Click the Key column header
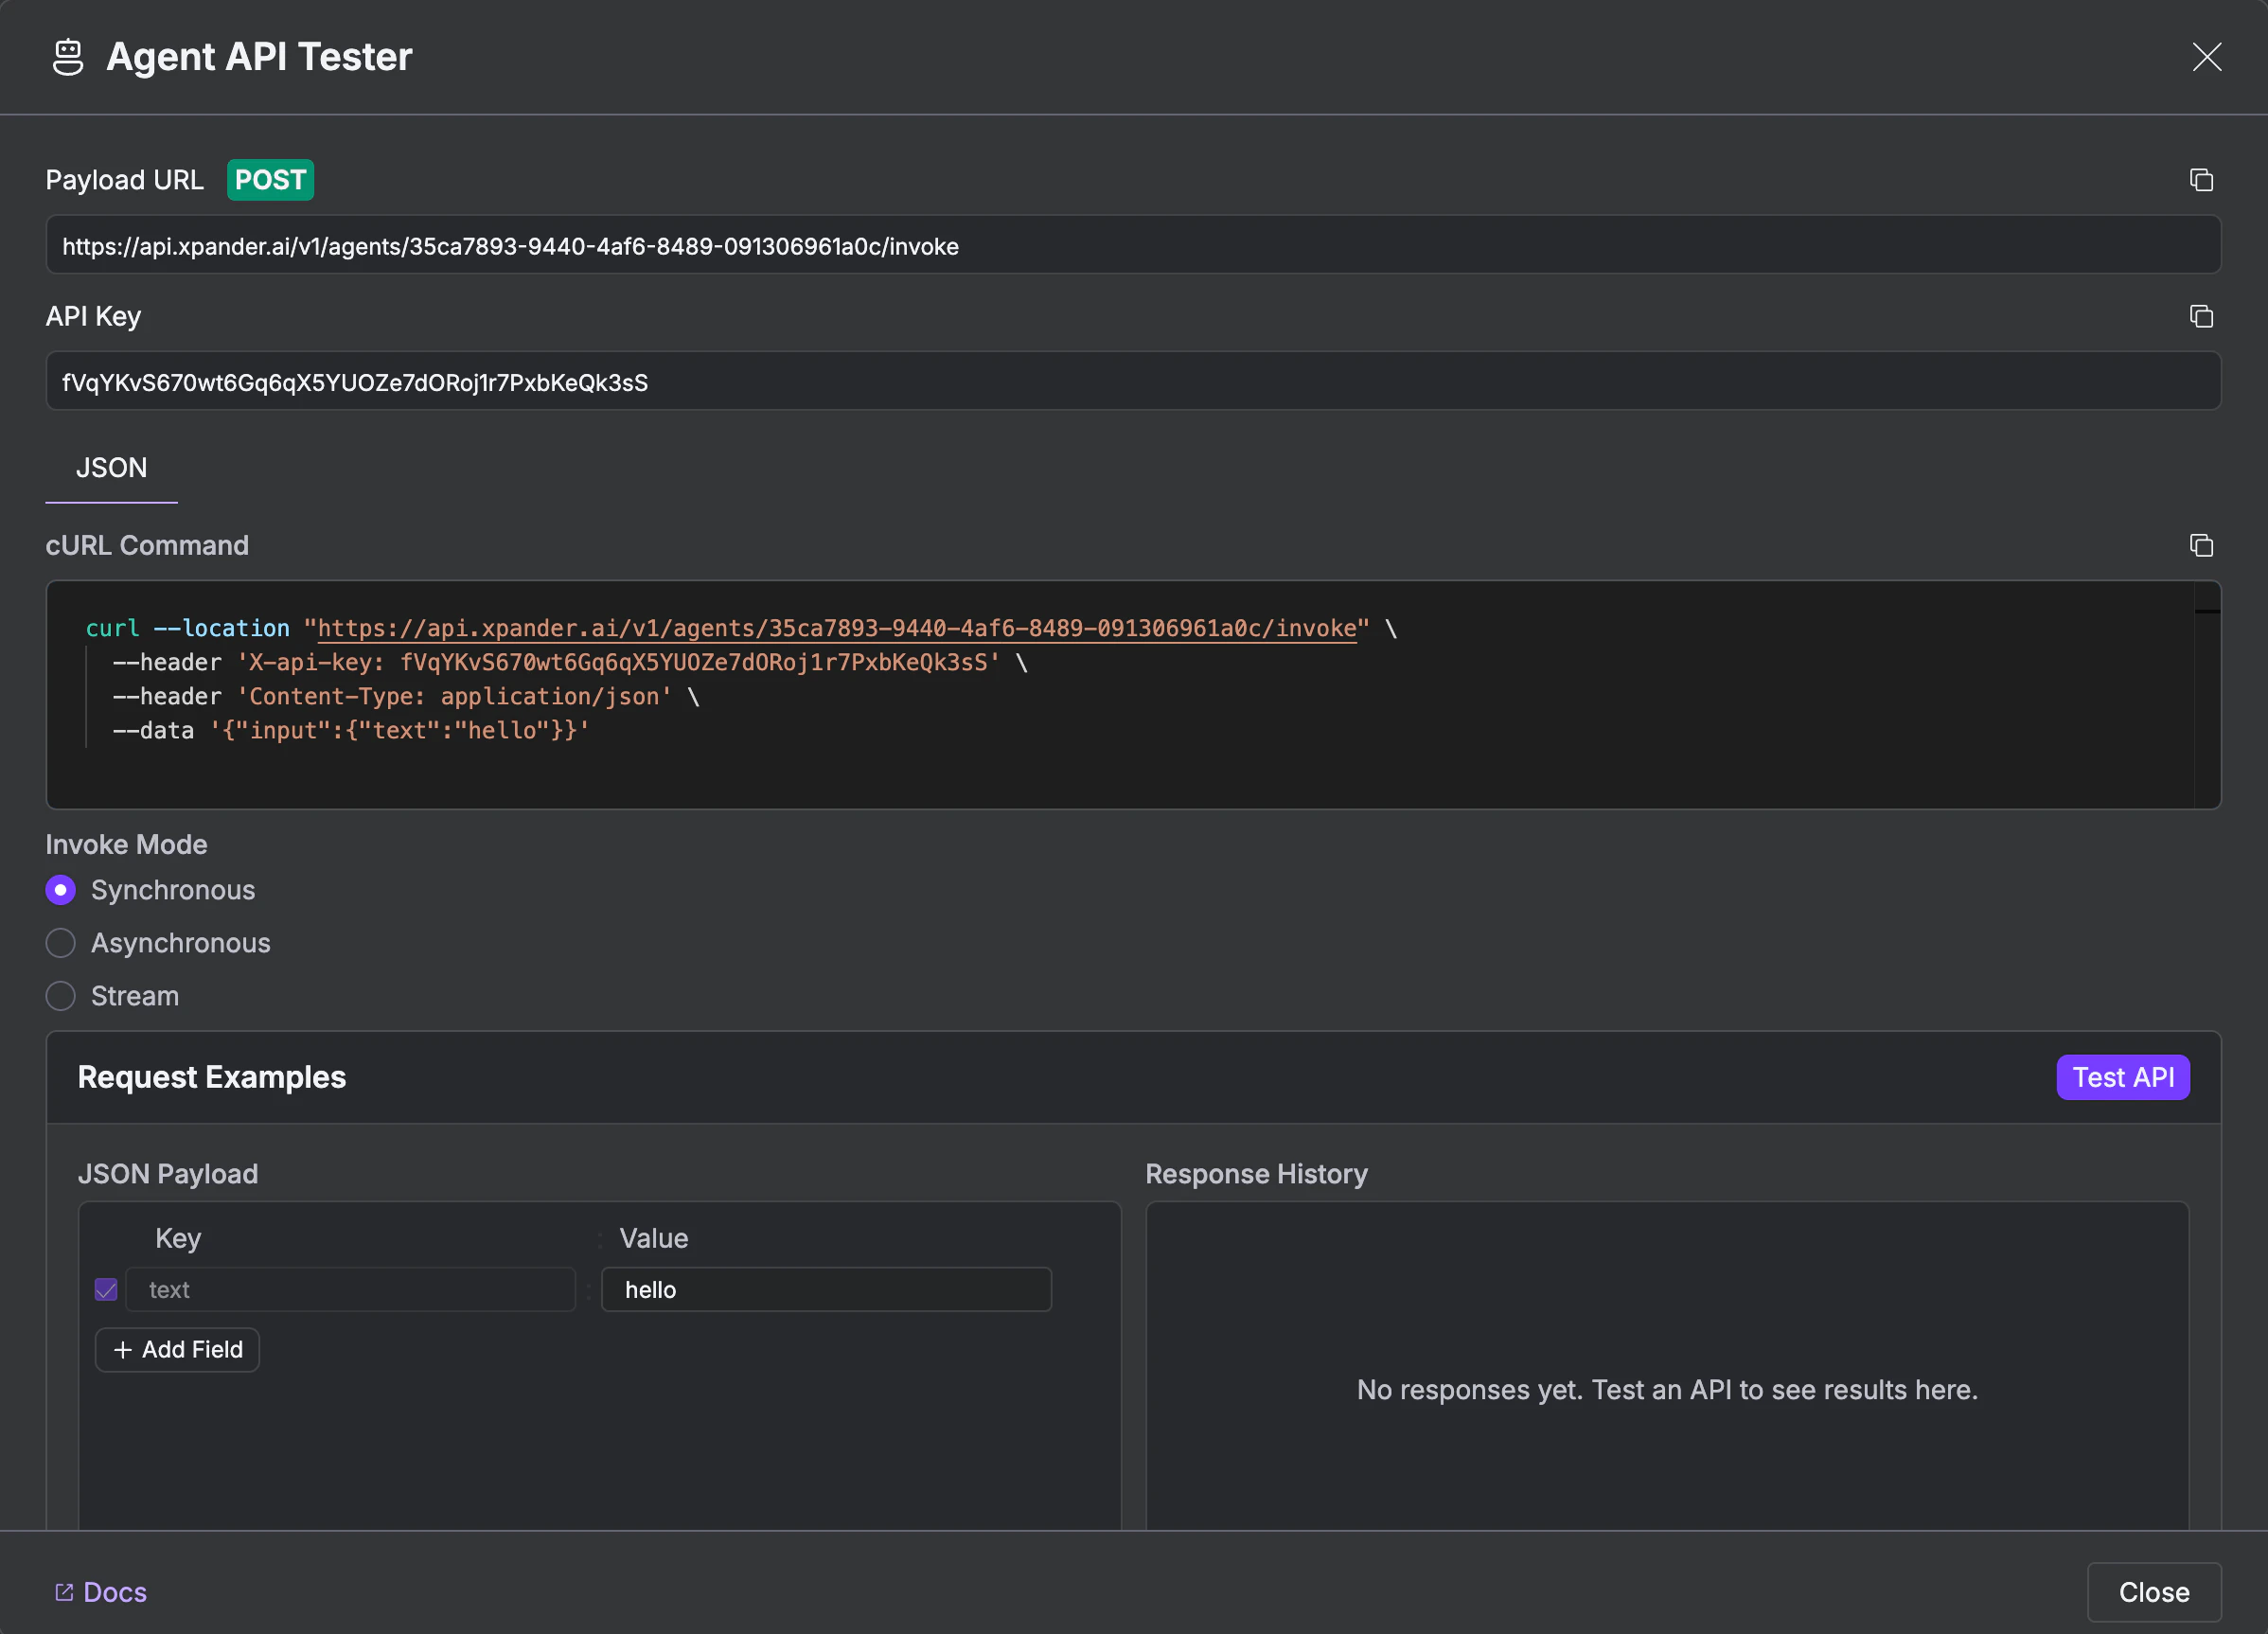Image resolution: width=2268 pixels, height=1634 pixels. click(178, 1238)
